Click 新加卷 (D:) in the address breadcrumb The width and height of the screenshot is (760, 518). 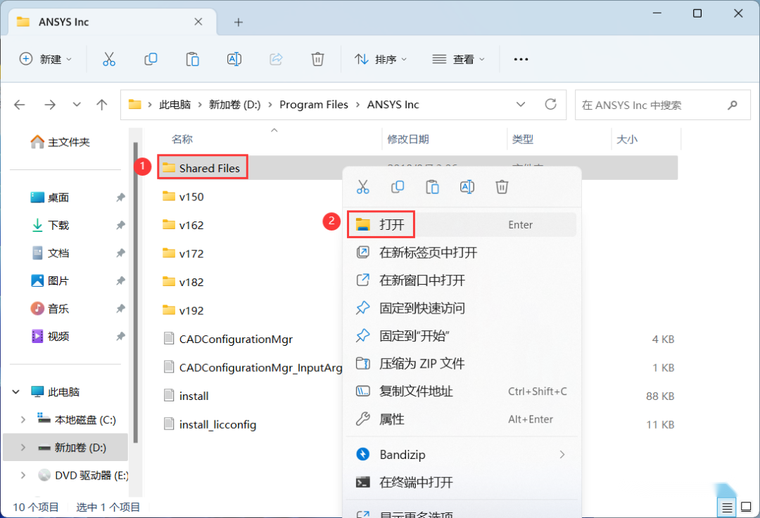point(235,105)
